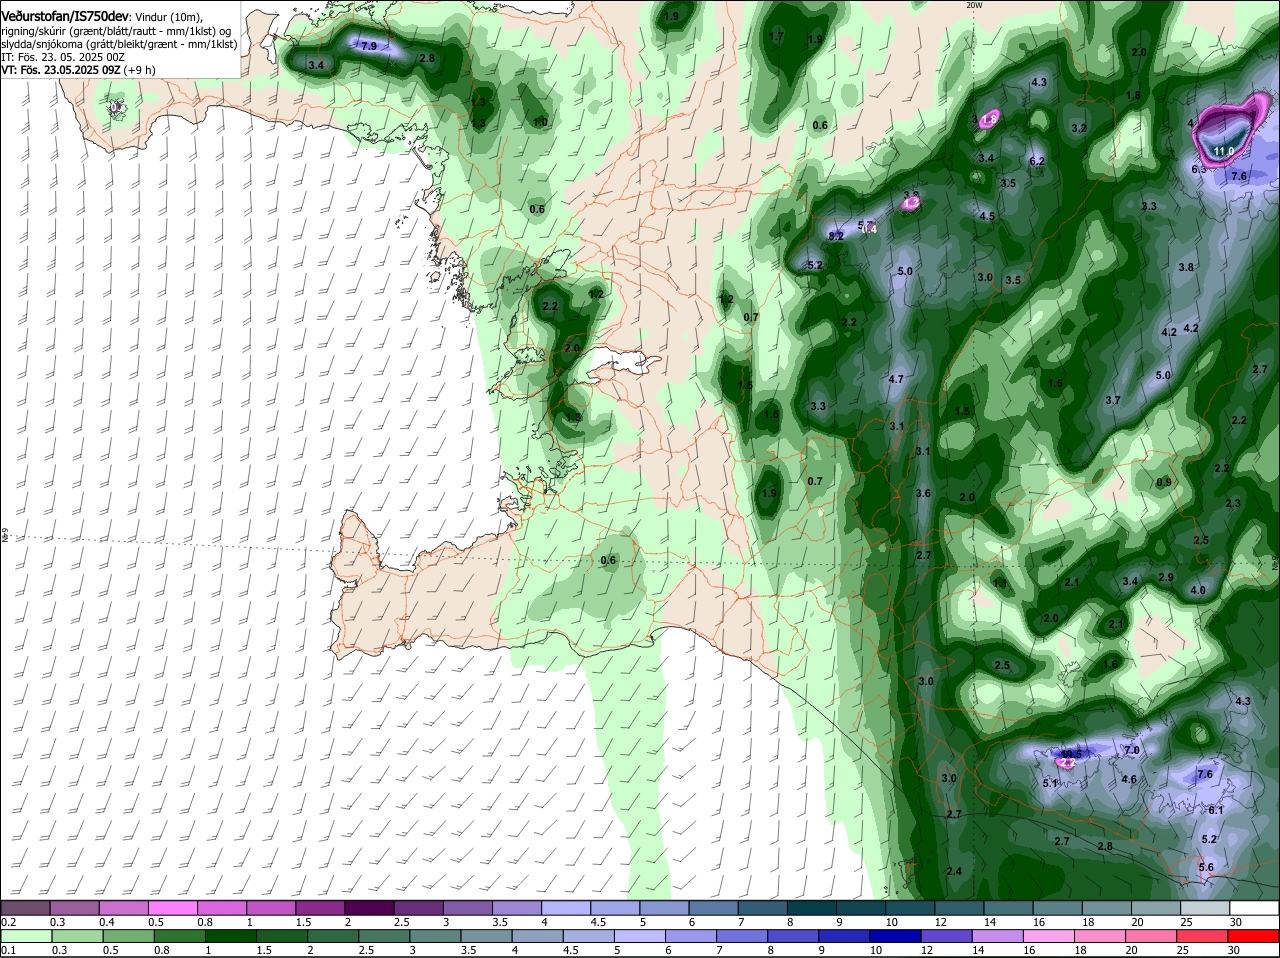This screenshot has width=1280, height=958.
Task: Click the 3.7 precipitation value on the map
Action: (1113, 400)
